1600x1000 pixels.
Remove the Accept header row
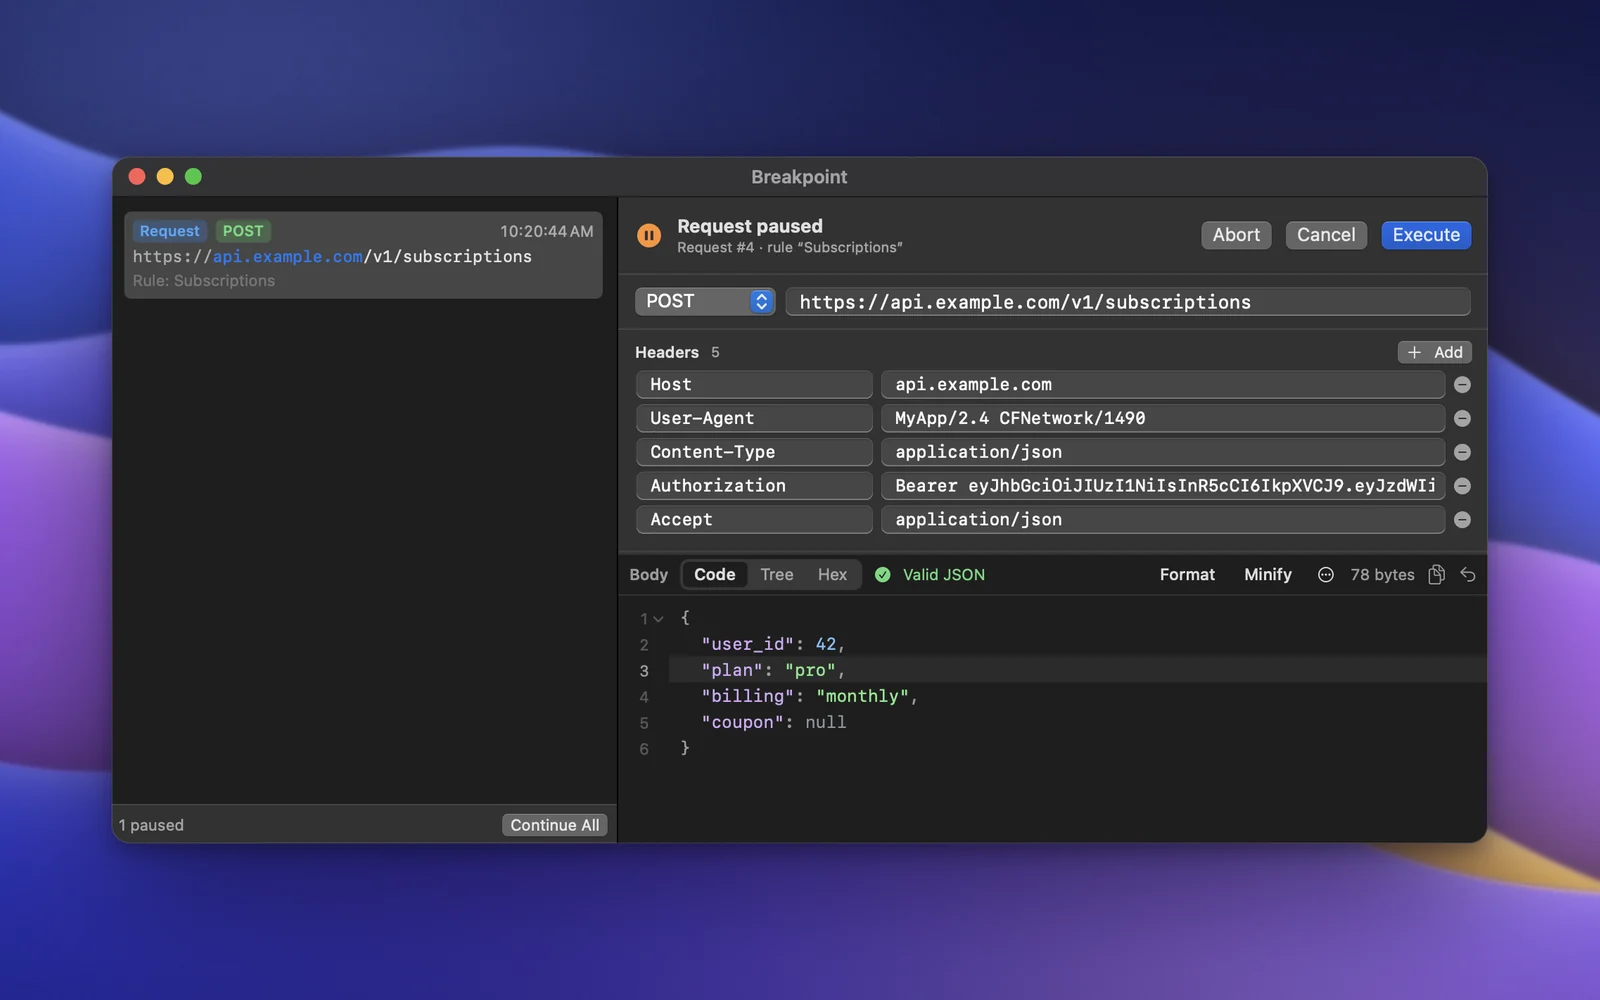click(x=1462, y=520)
